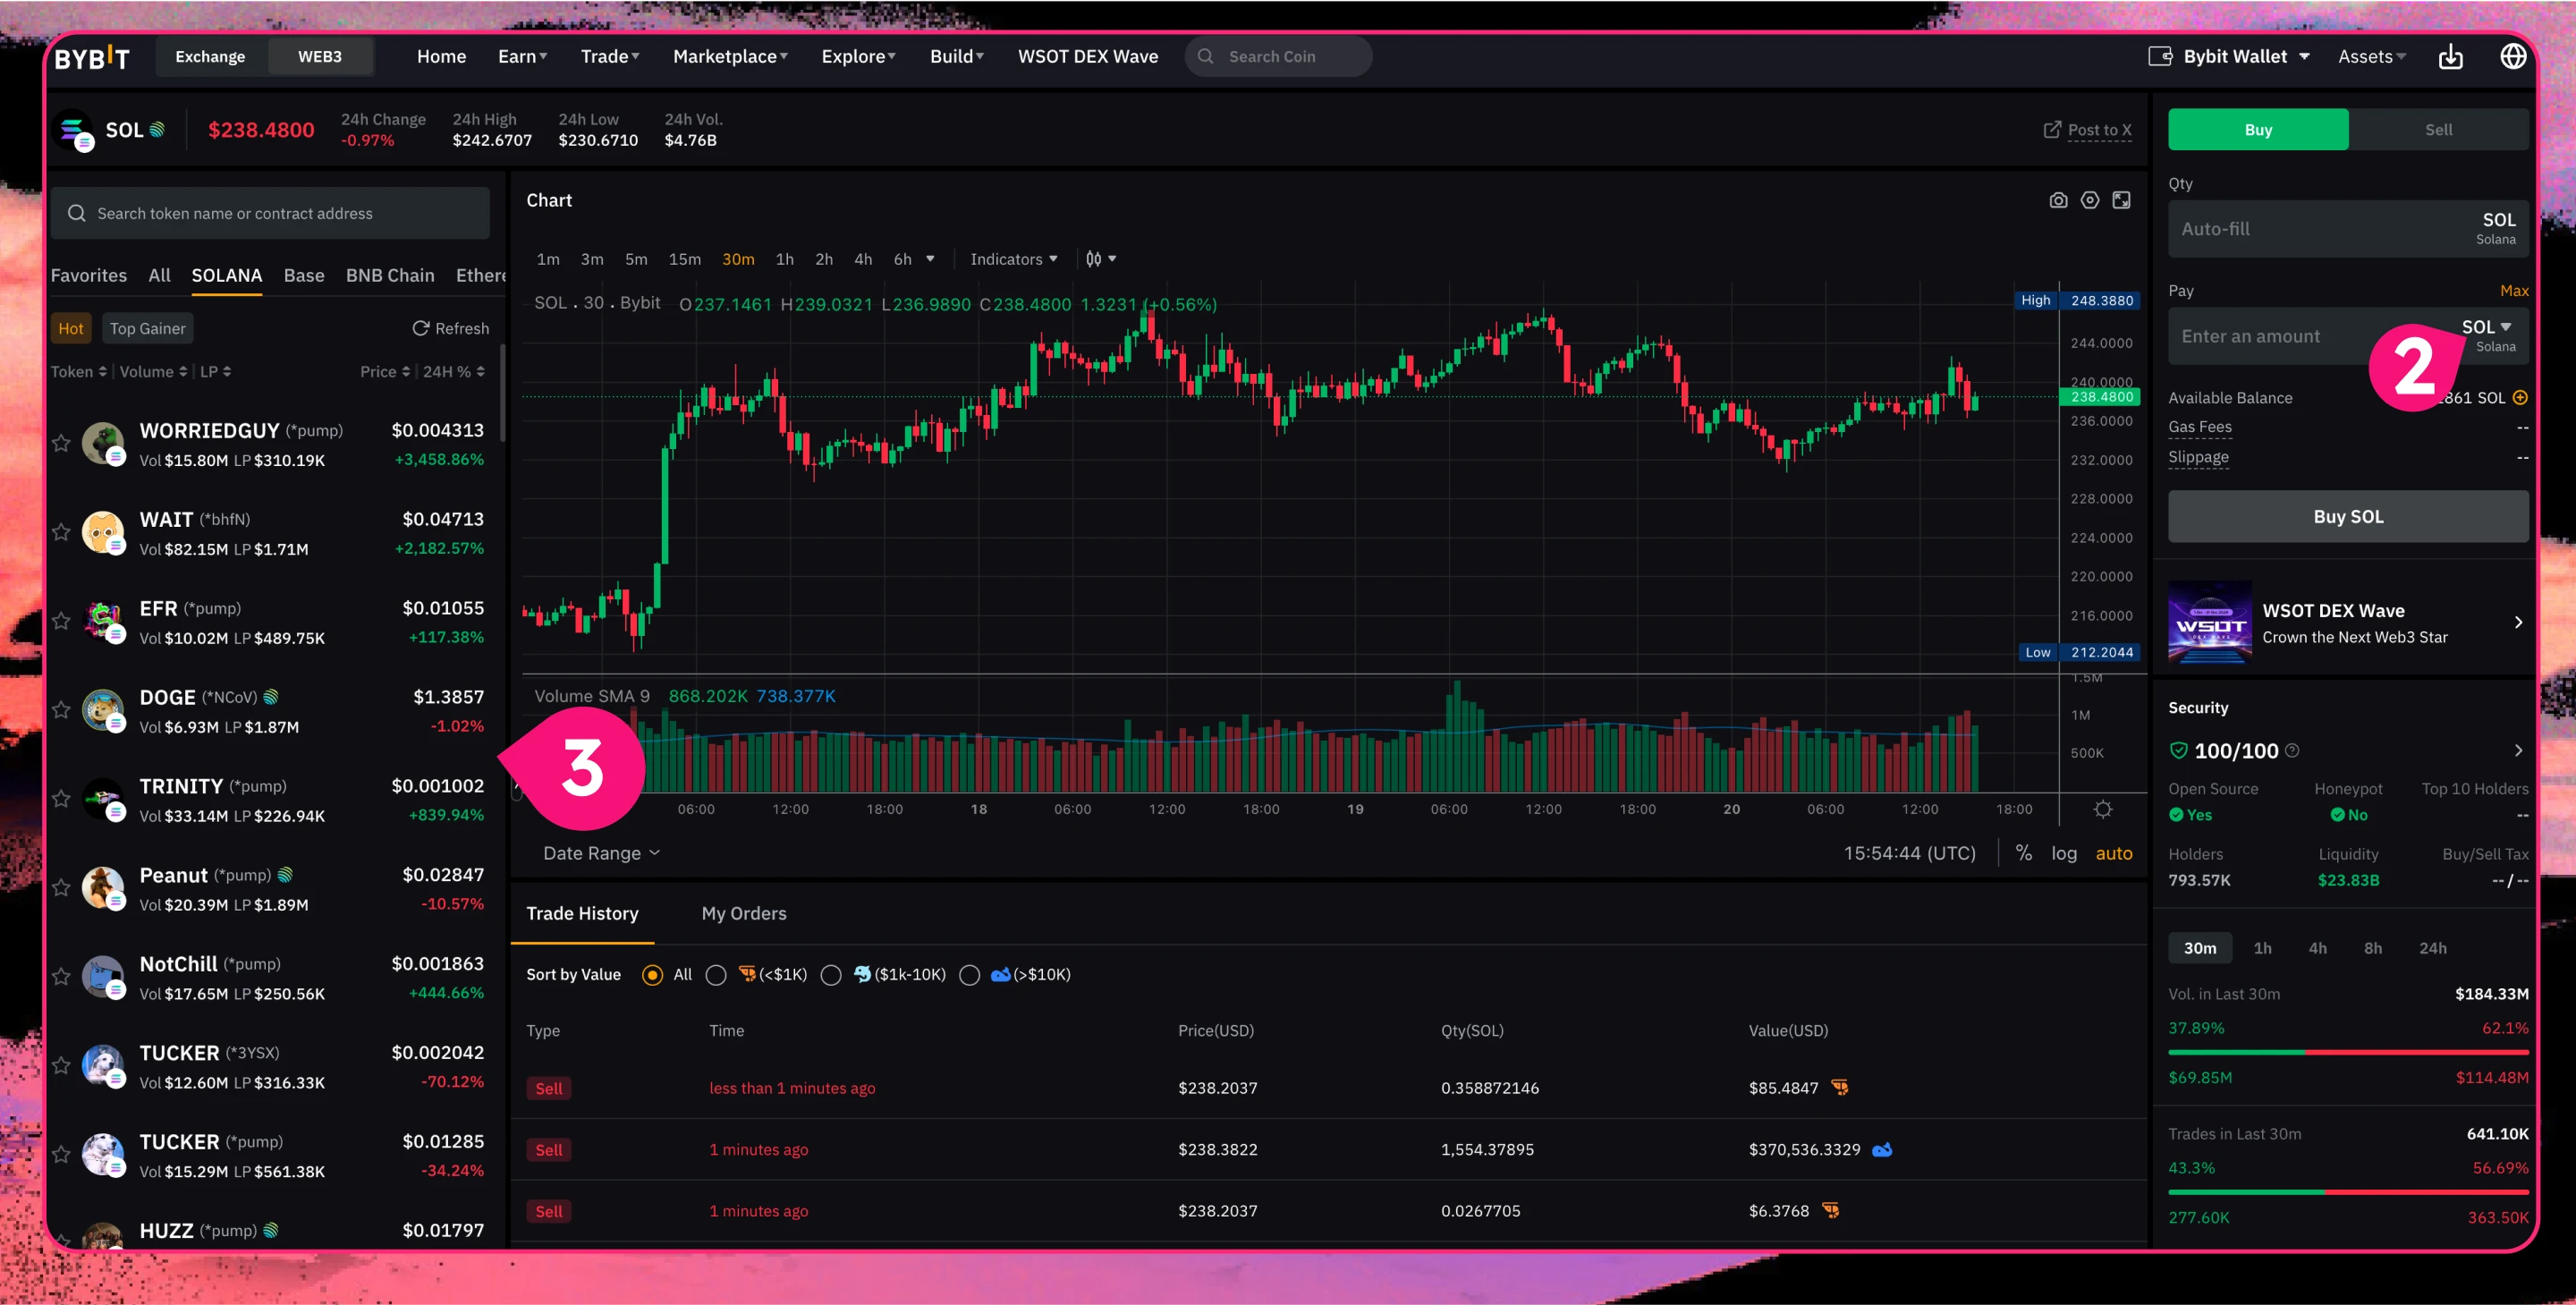This screenshot has height=1305, width=2576.
Task: Favorite the TRINITY token star
Action: click(61, 799)
